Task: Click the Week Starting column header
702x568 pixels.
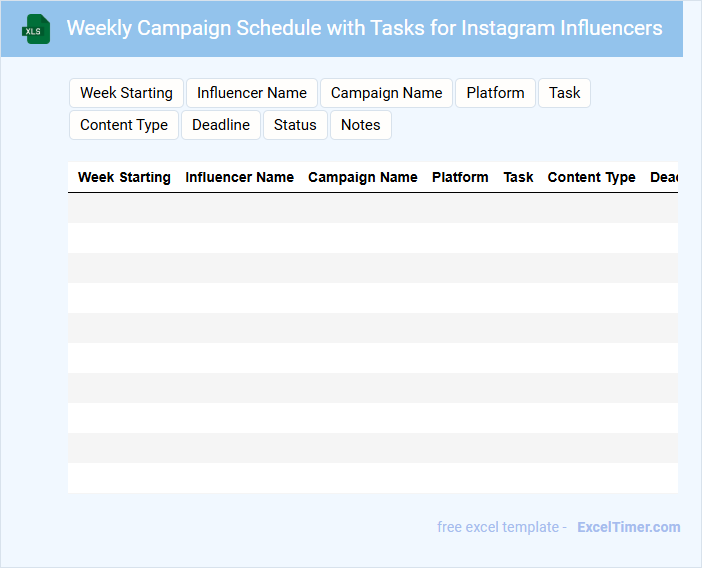Action: click(x=124, y=177)
